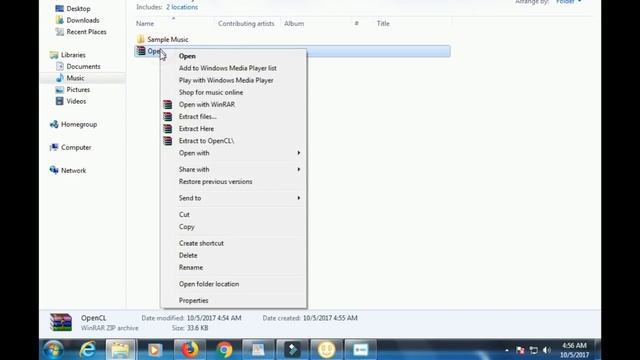Select Restore previous versions
The height and width of the screenshot is (360, 640).
pos(216,182)
